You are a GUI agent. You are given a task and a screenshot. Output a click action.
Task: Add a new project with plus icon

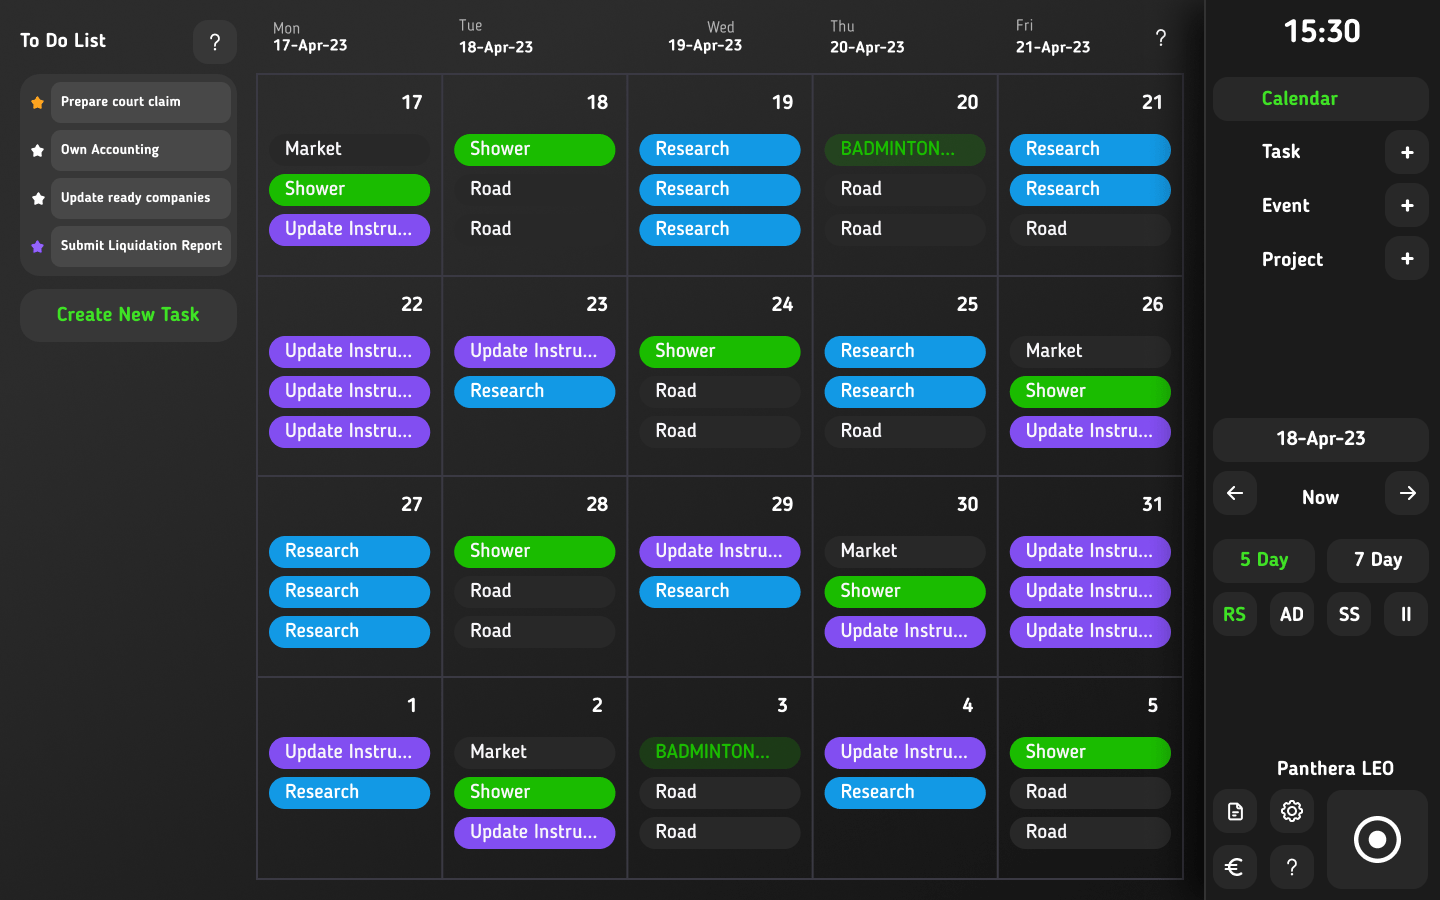[1406, 259]
